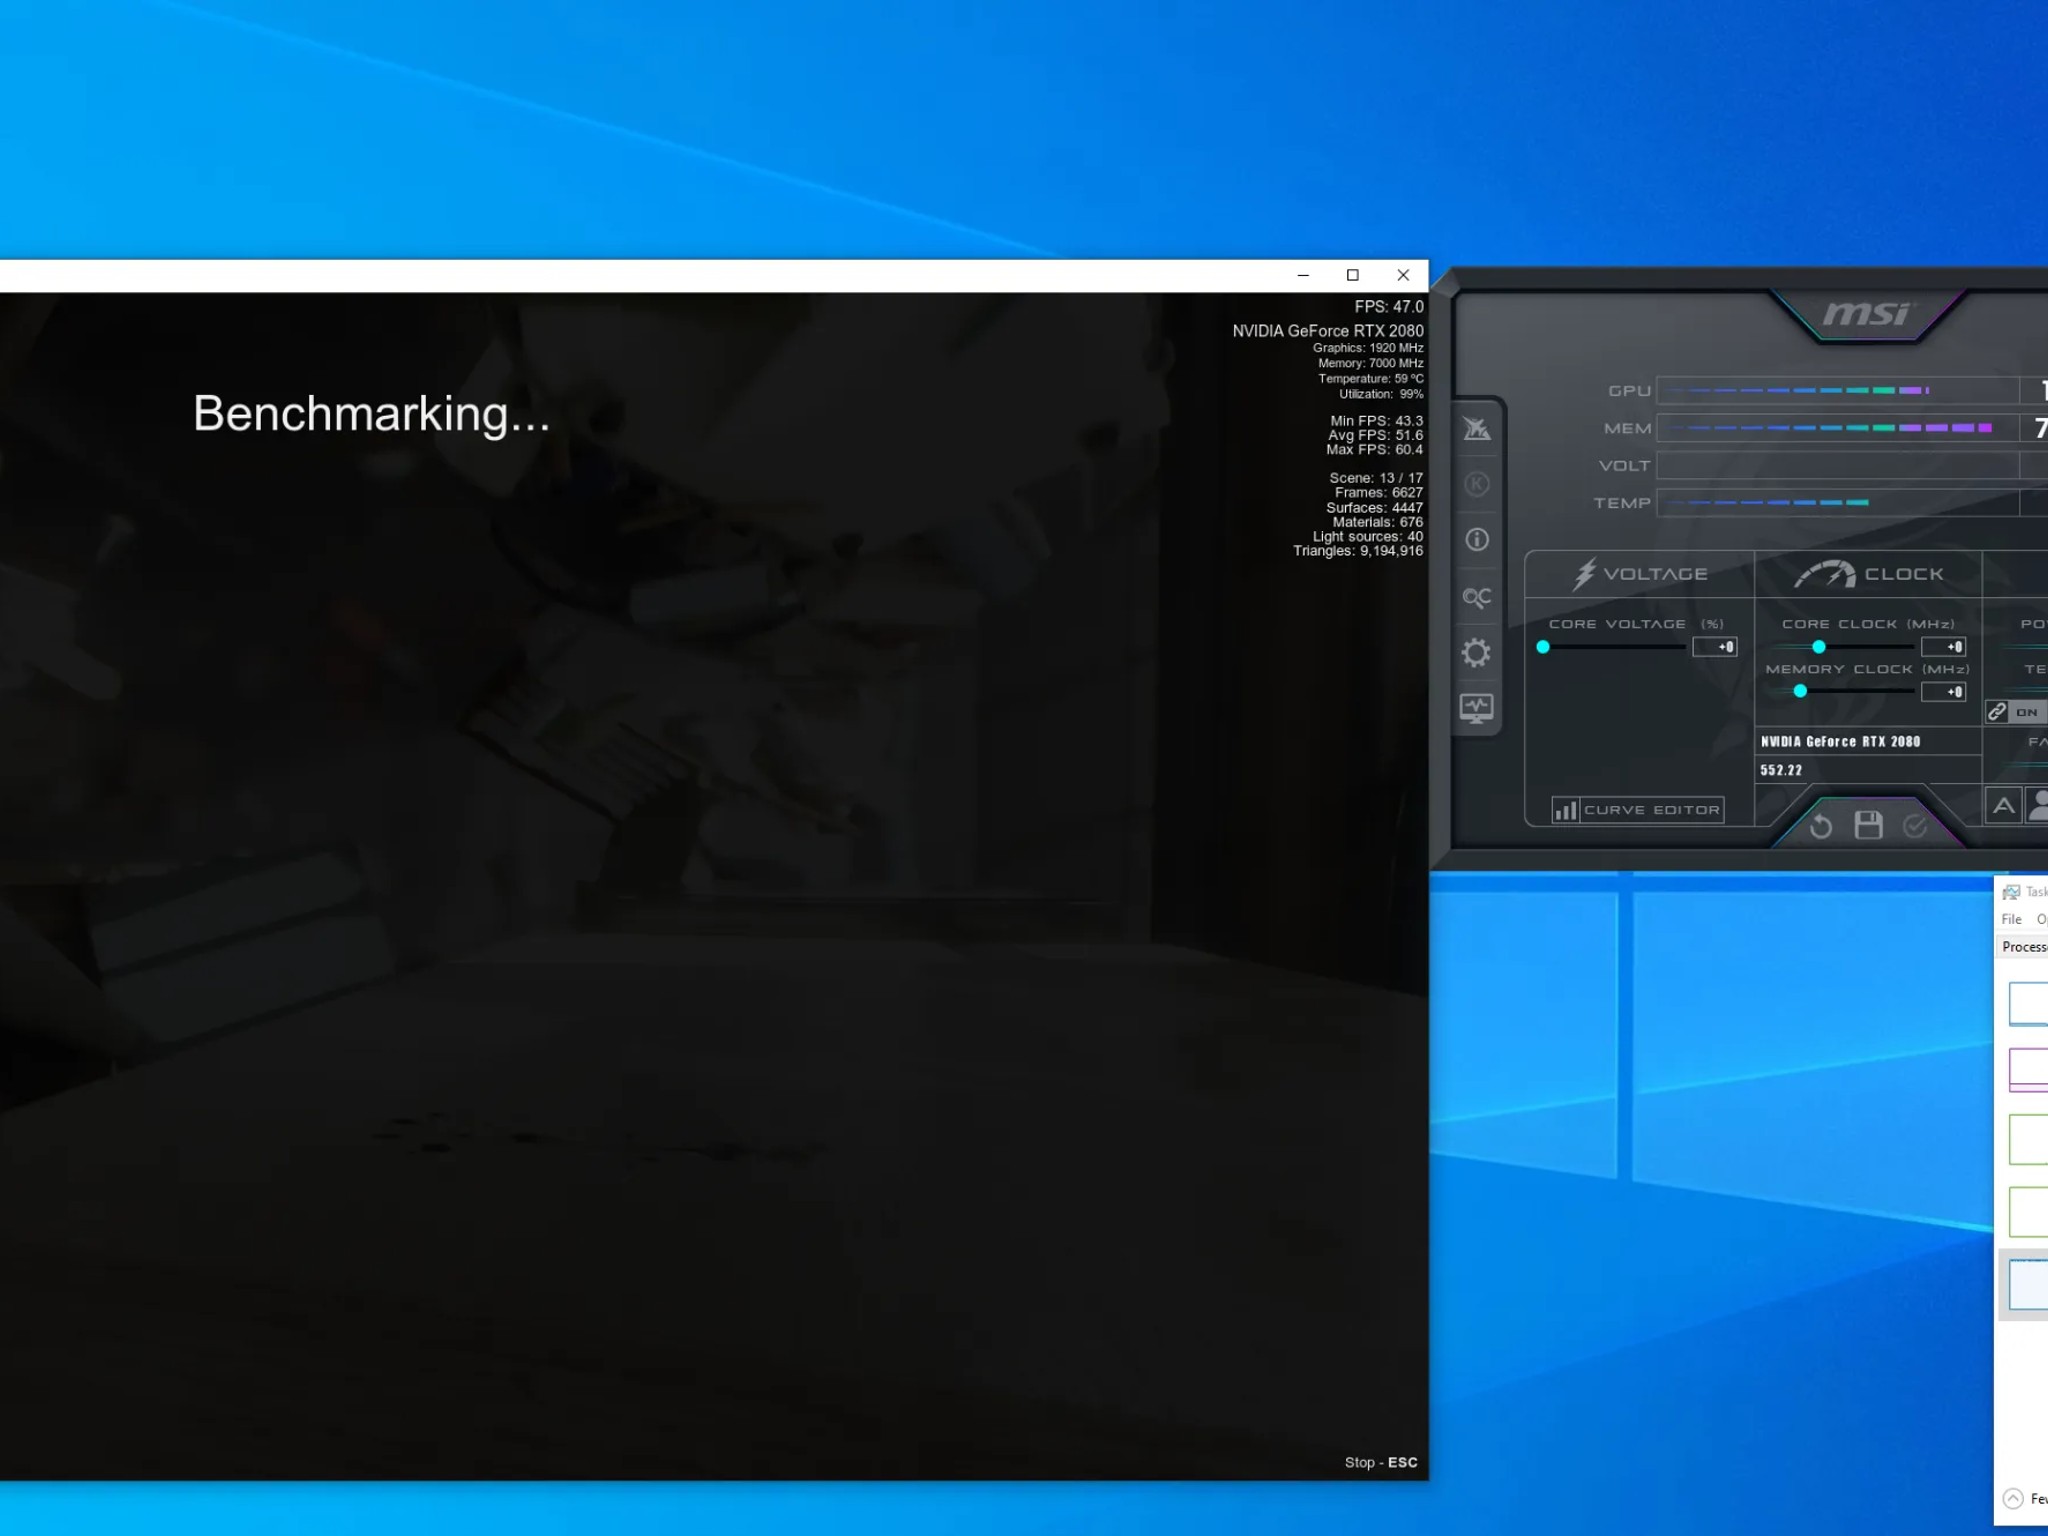
Task: Open the Curve Editor
Action: (x=1637, y=810)
